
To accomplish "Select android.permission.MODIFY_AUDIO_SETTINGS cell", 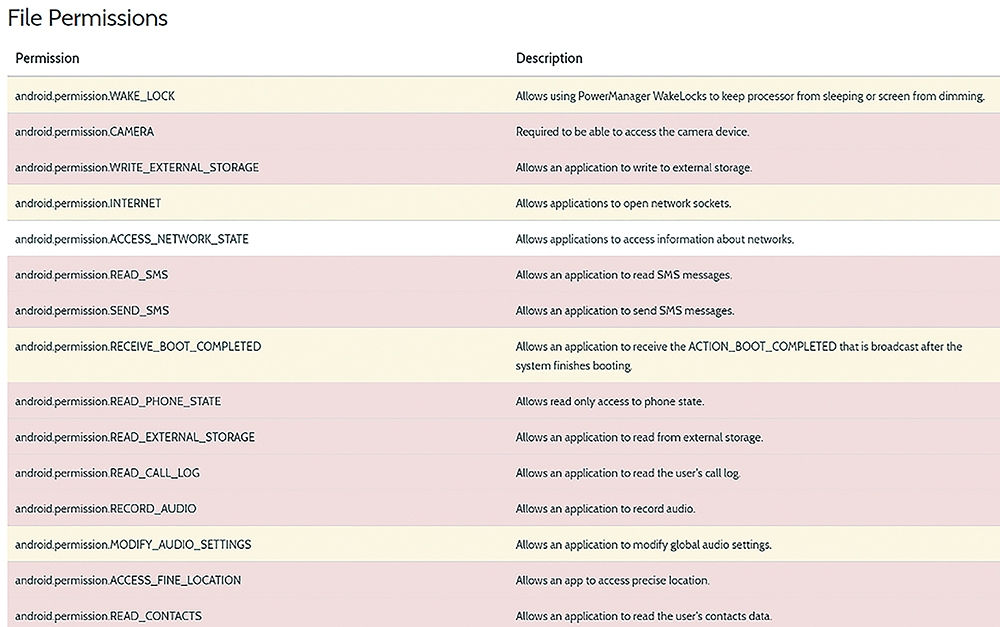I will click(x=133, y=544).
